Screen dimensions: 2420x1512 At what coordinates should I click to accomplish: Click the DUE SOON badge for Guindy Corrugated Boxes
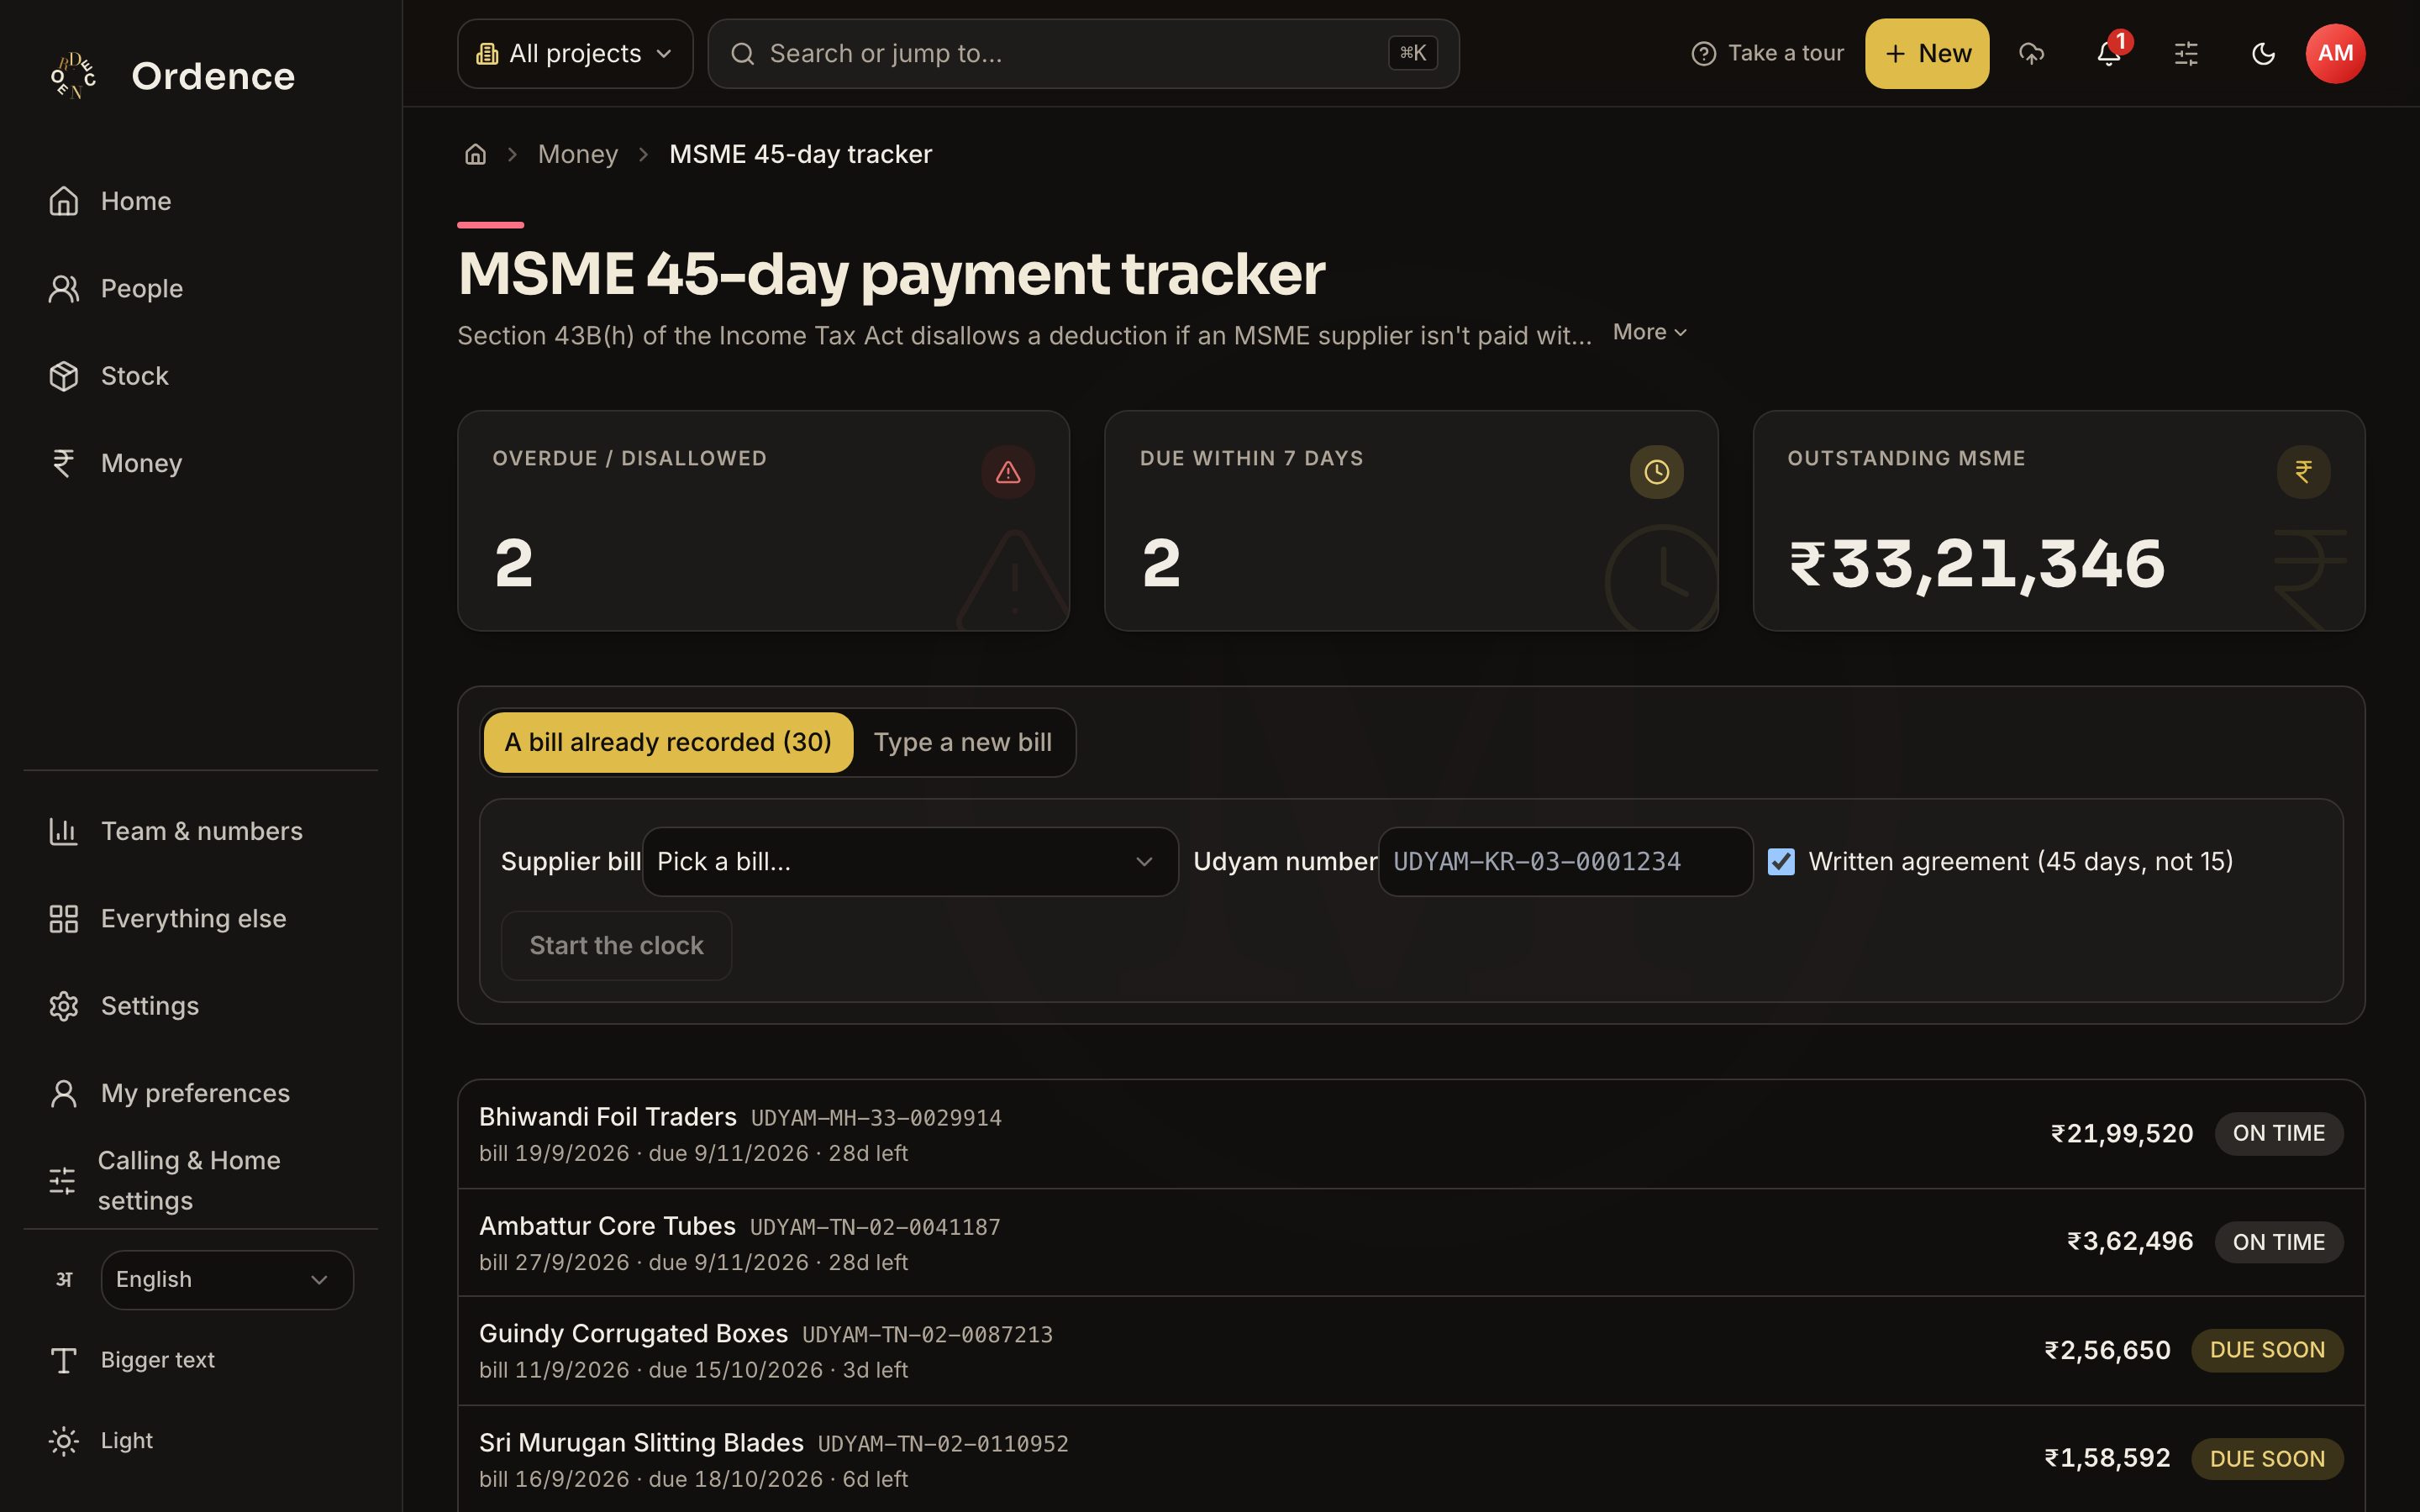click(x=2267, y=1350)
